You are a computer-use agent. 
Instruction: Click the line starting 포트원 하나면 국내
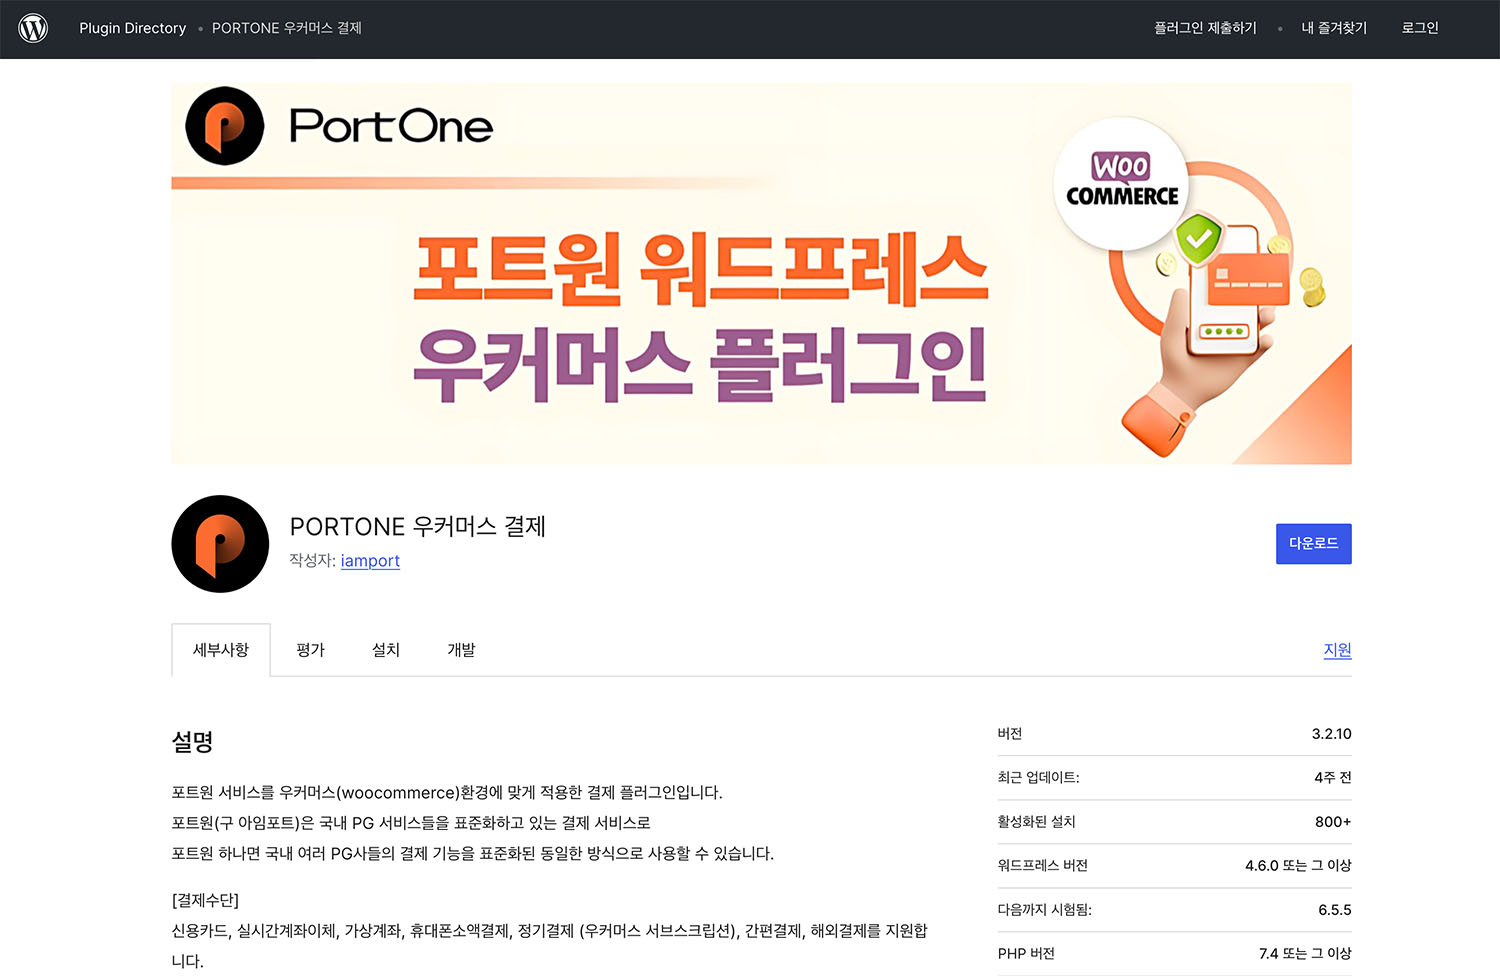click(x=473, y=854)
